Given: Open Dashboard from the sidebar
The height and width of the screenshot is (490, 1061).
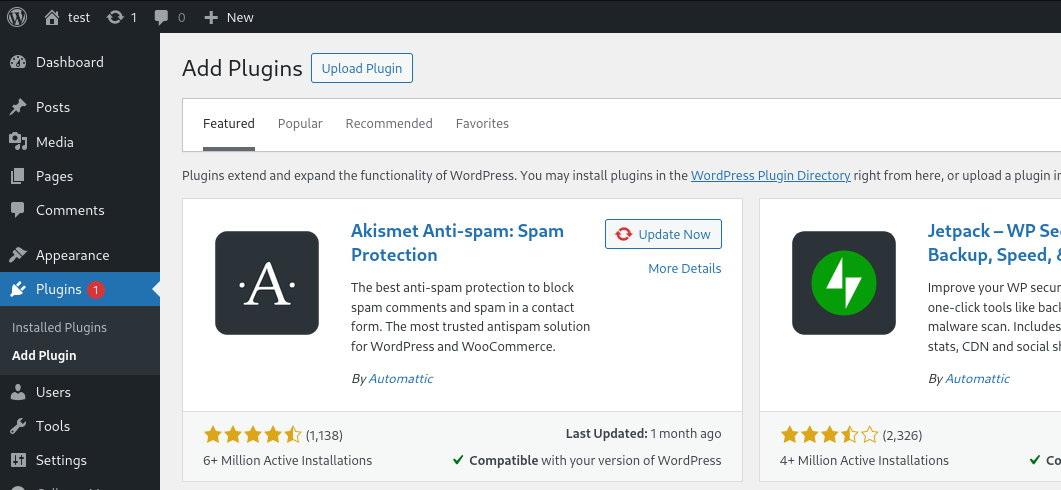Looking at the screenshot, I should [x=69, y=62].
